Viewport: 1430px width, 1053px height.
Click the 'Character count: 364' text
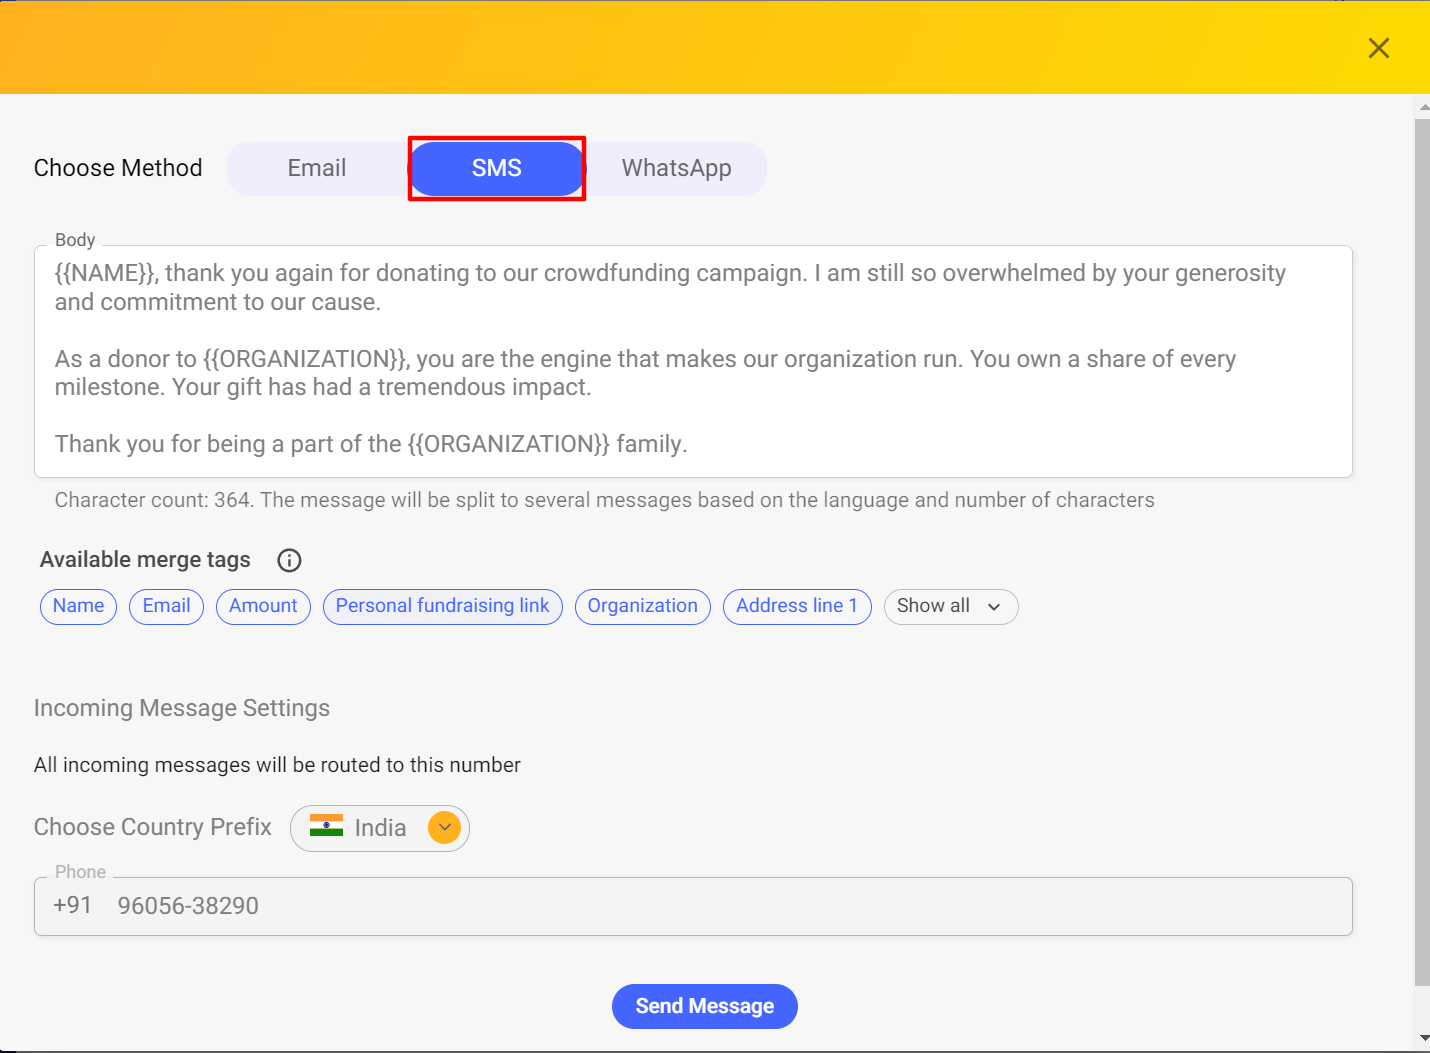point(153,500)
